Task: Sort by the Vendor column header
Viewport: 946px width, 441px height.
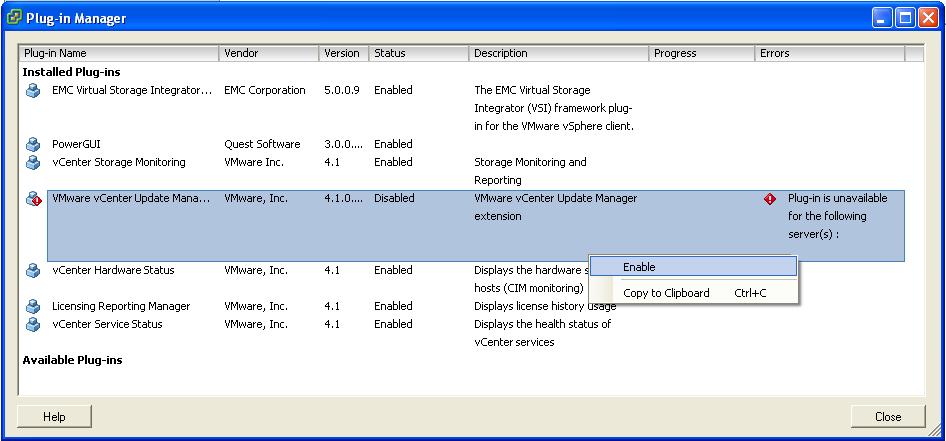Action: pyautogui.click(x=269, y=53)
